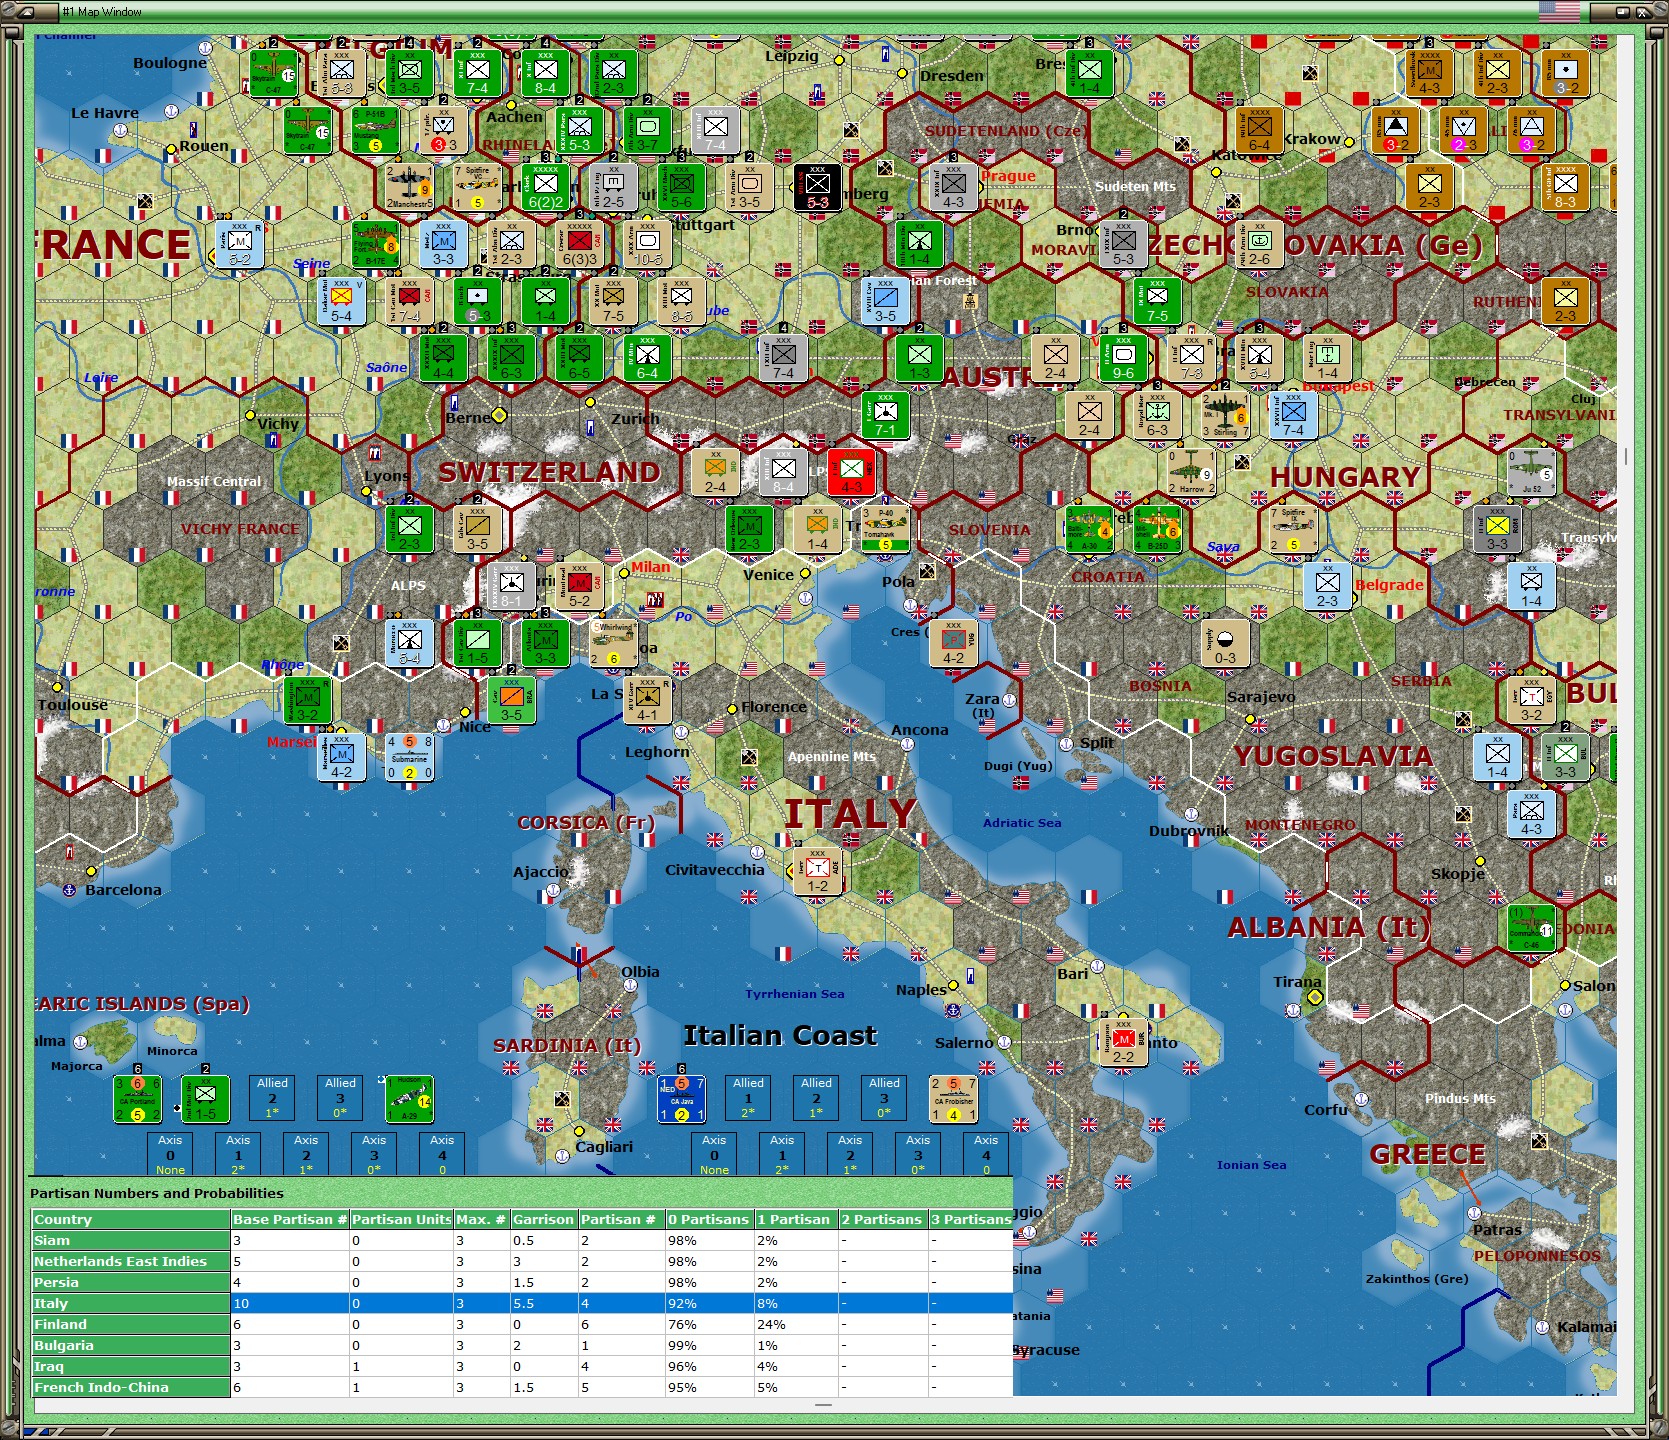The image size is (1669, 1440).
Task: Click the 0 Partisans column header
Action: tap(709, 1219)
